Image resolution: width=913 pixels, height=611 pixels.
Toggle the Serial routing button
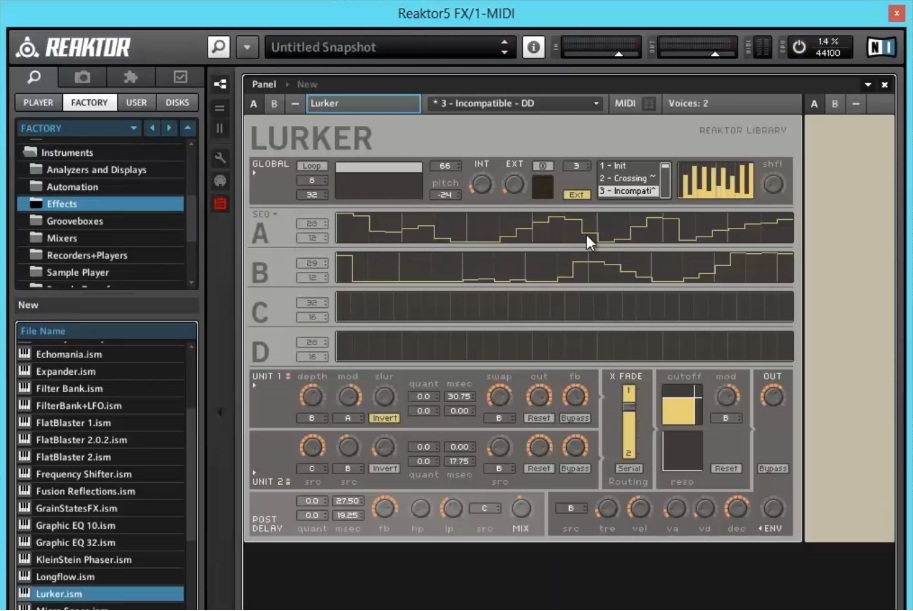tap(629, 468)
